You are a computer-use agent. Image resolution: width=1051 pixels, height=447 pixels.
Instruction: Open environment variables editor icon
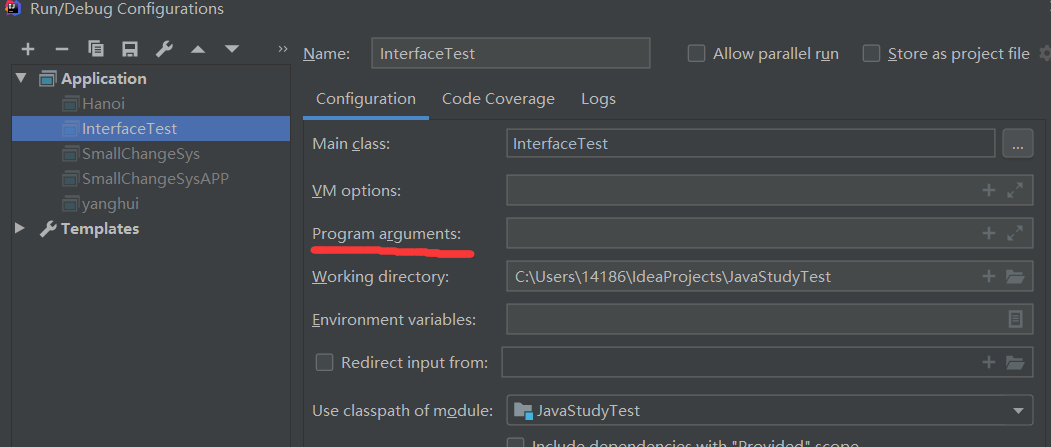tap(1015, 320)
